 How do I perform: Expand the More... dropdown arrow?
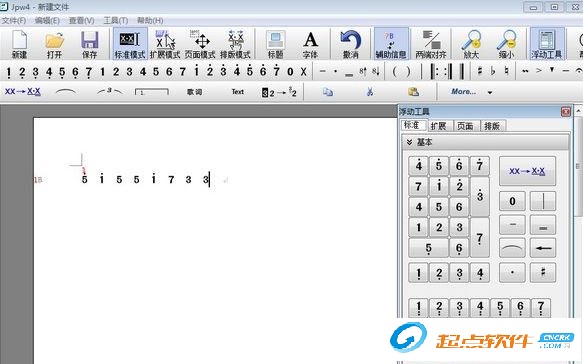(490, 92)
